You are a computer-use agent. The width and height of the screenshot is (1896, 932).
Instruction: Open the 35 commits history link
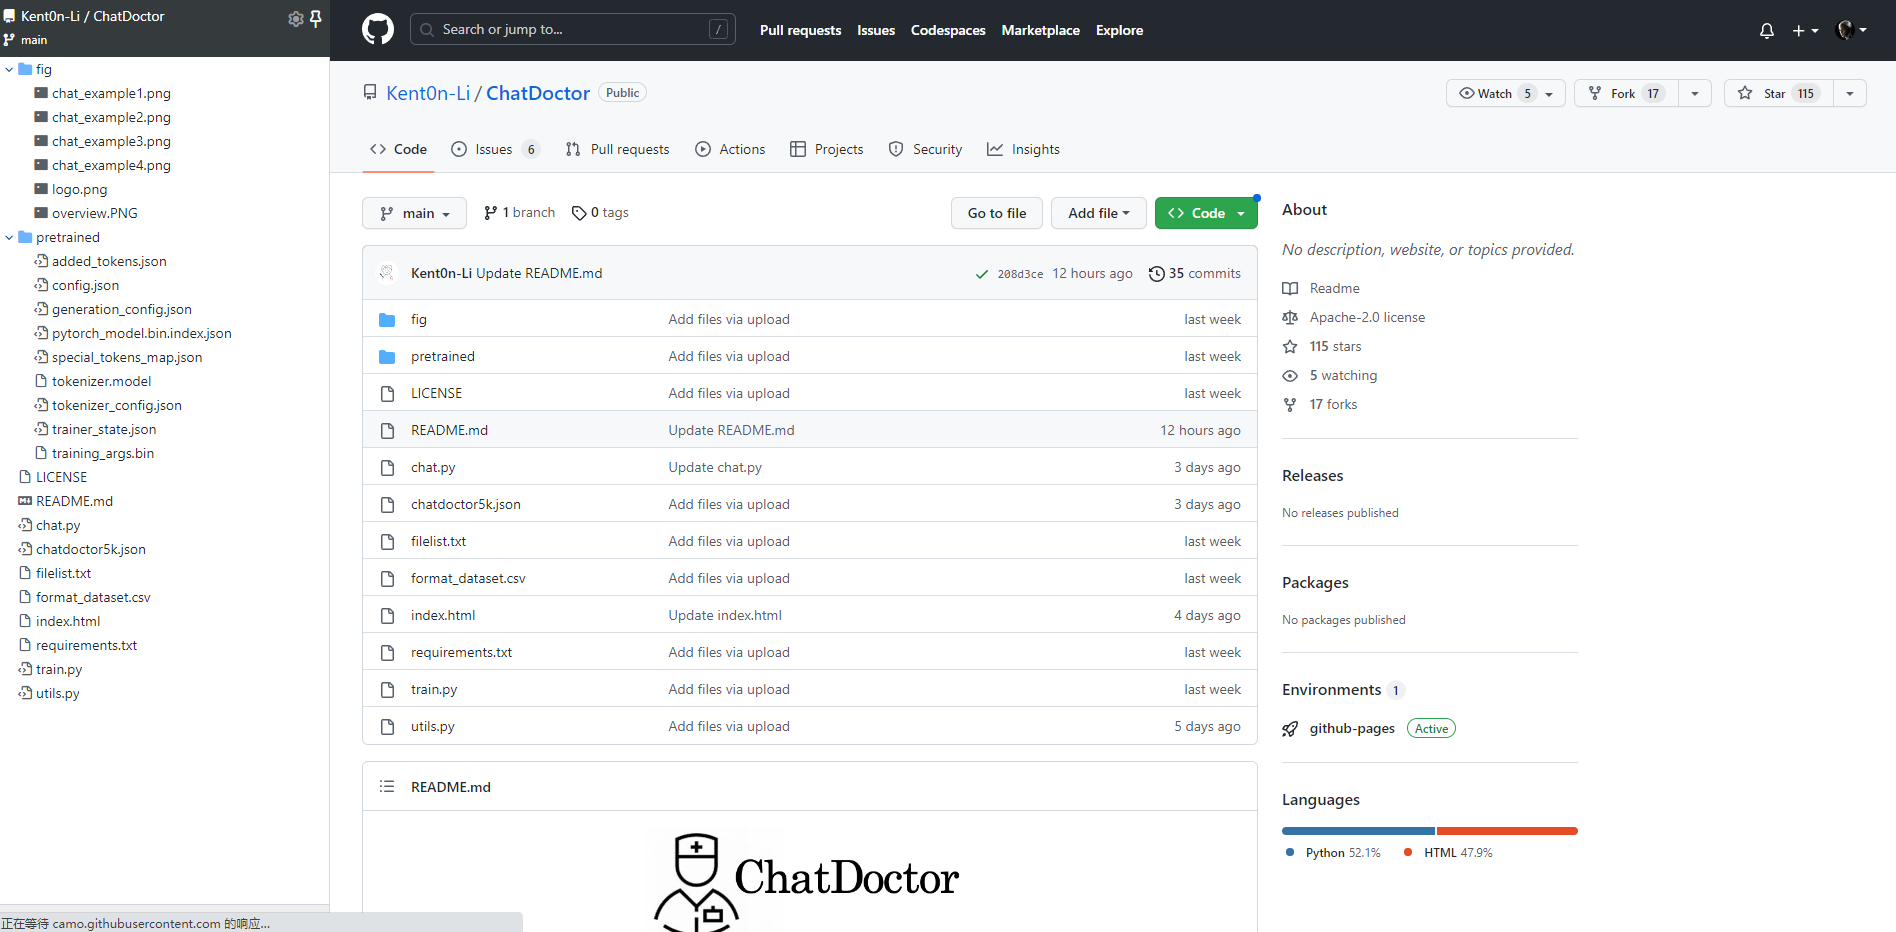pyautogui.click(x=1195, y=273)
